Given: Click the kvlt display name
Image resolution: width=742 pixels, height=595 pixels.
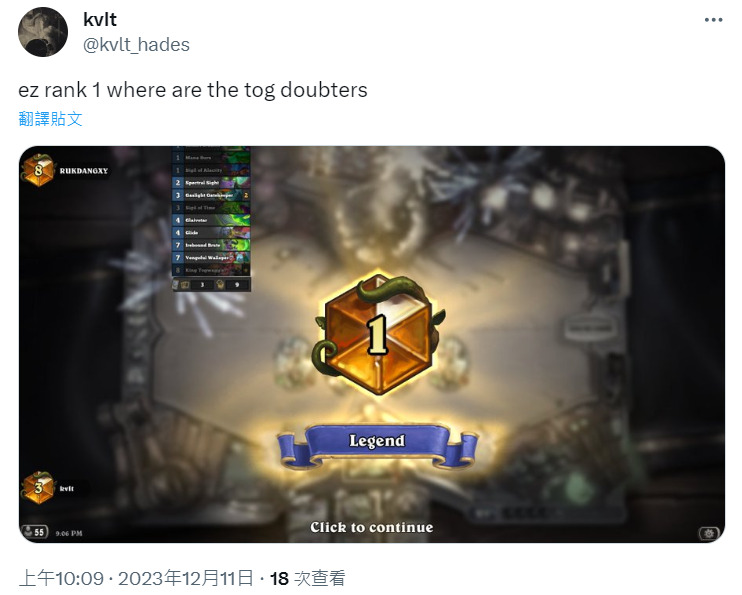Looking at the screenshot, I should [x=100, y=19].
